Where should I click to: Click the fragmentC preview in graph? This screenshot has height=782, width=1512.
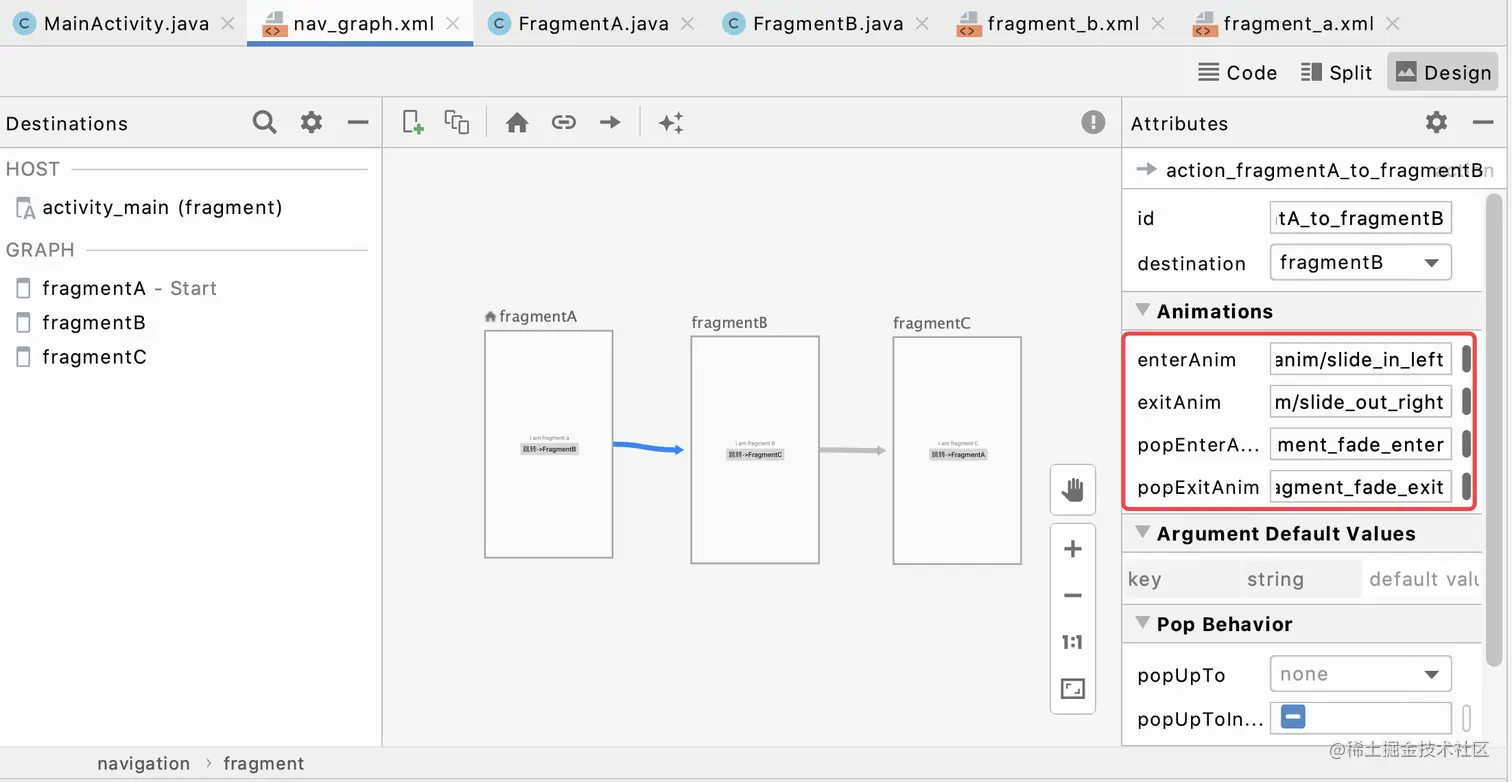[x=957, y=450]
